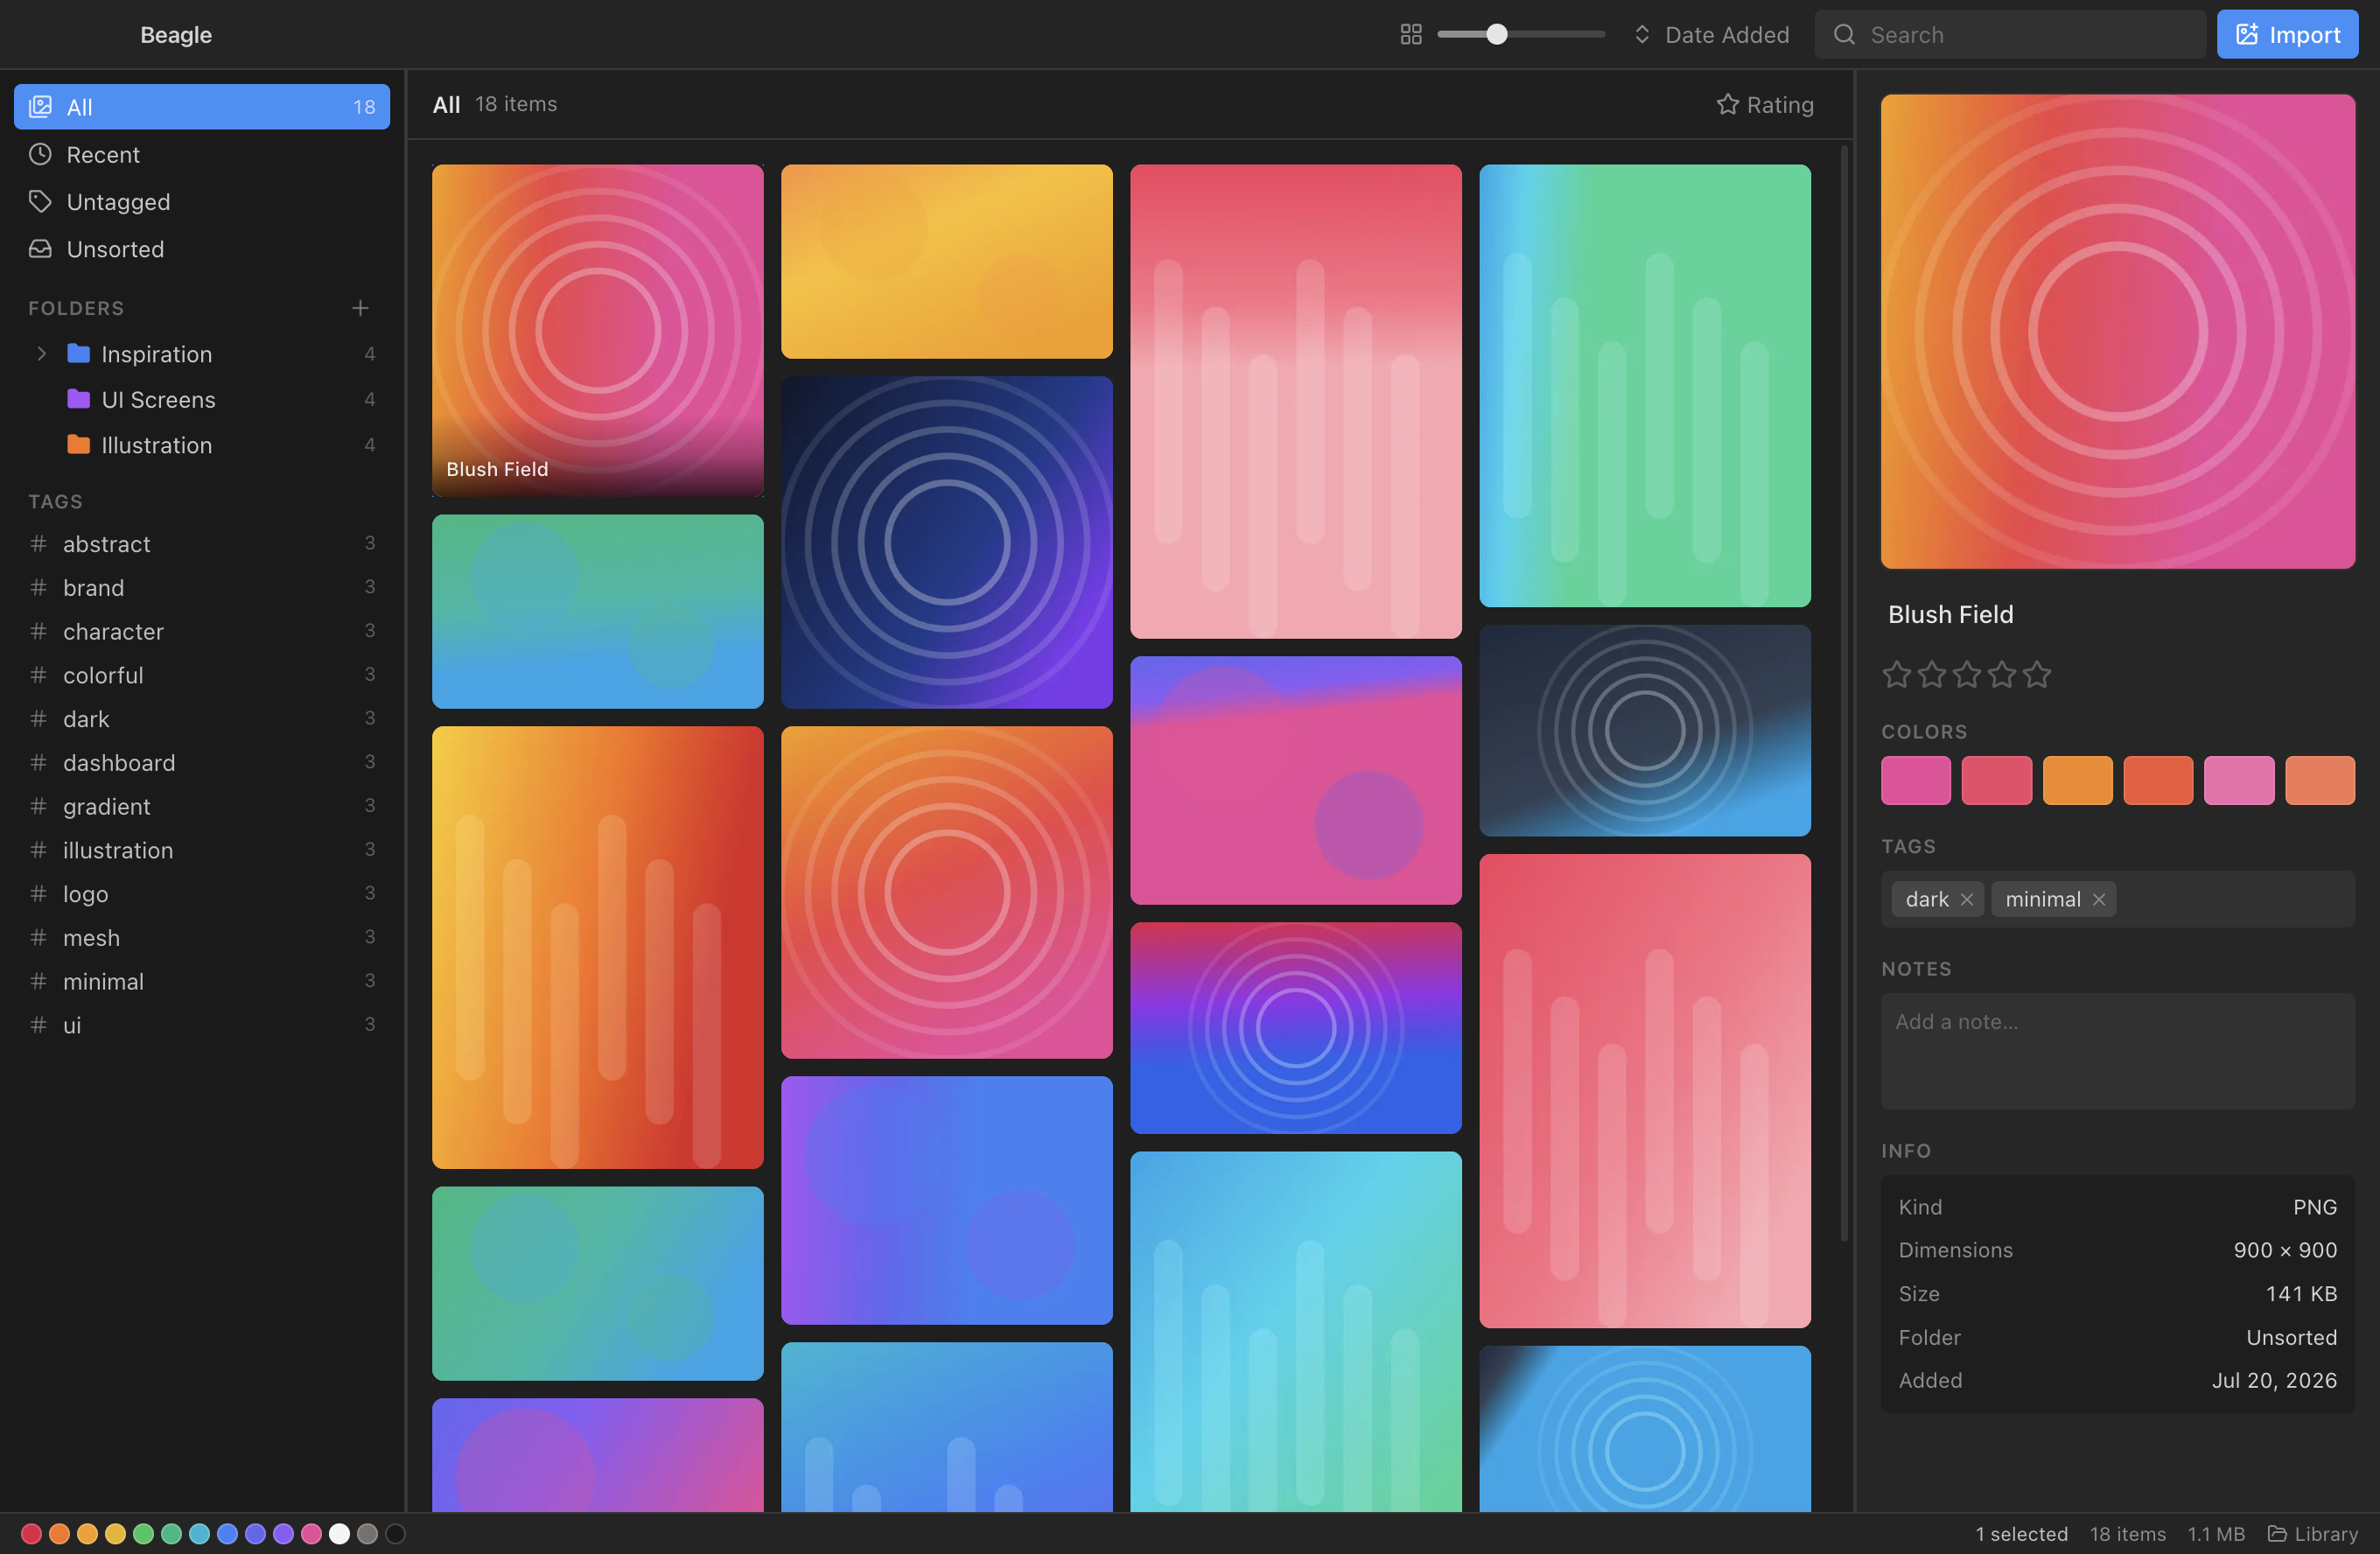
Task: Toggle sort direction arrows next to Date Added
Action: click(x=1641, y=35)
